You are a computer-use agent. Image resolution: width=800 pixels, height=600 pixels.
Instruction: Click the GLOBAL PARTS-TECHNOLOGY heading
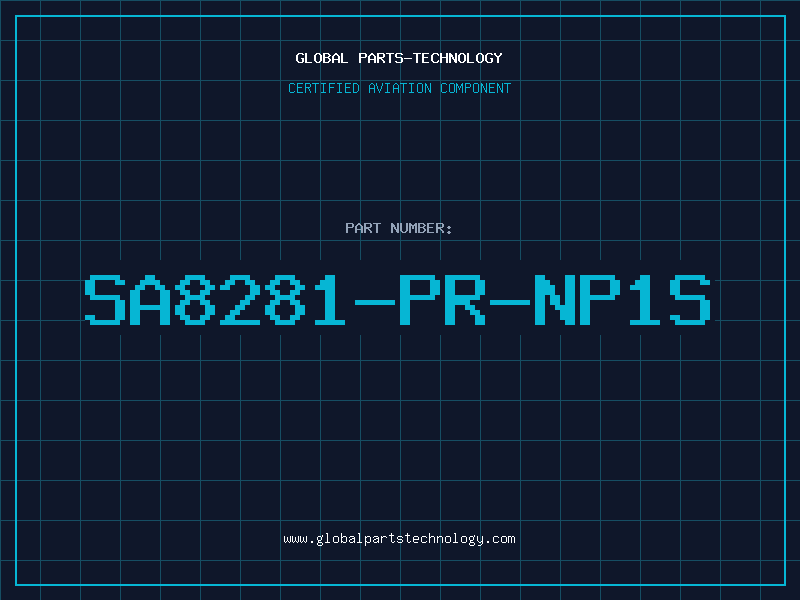[399, 58]
